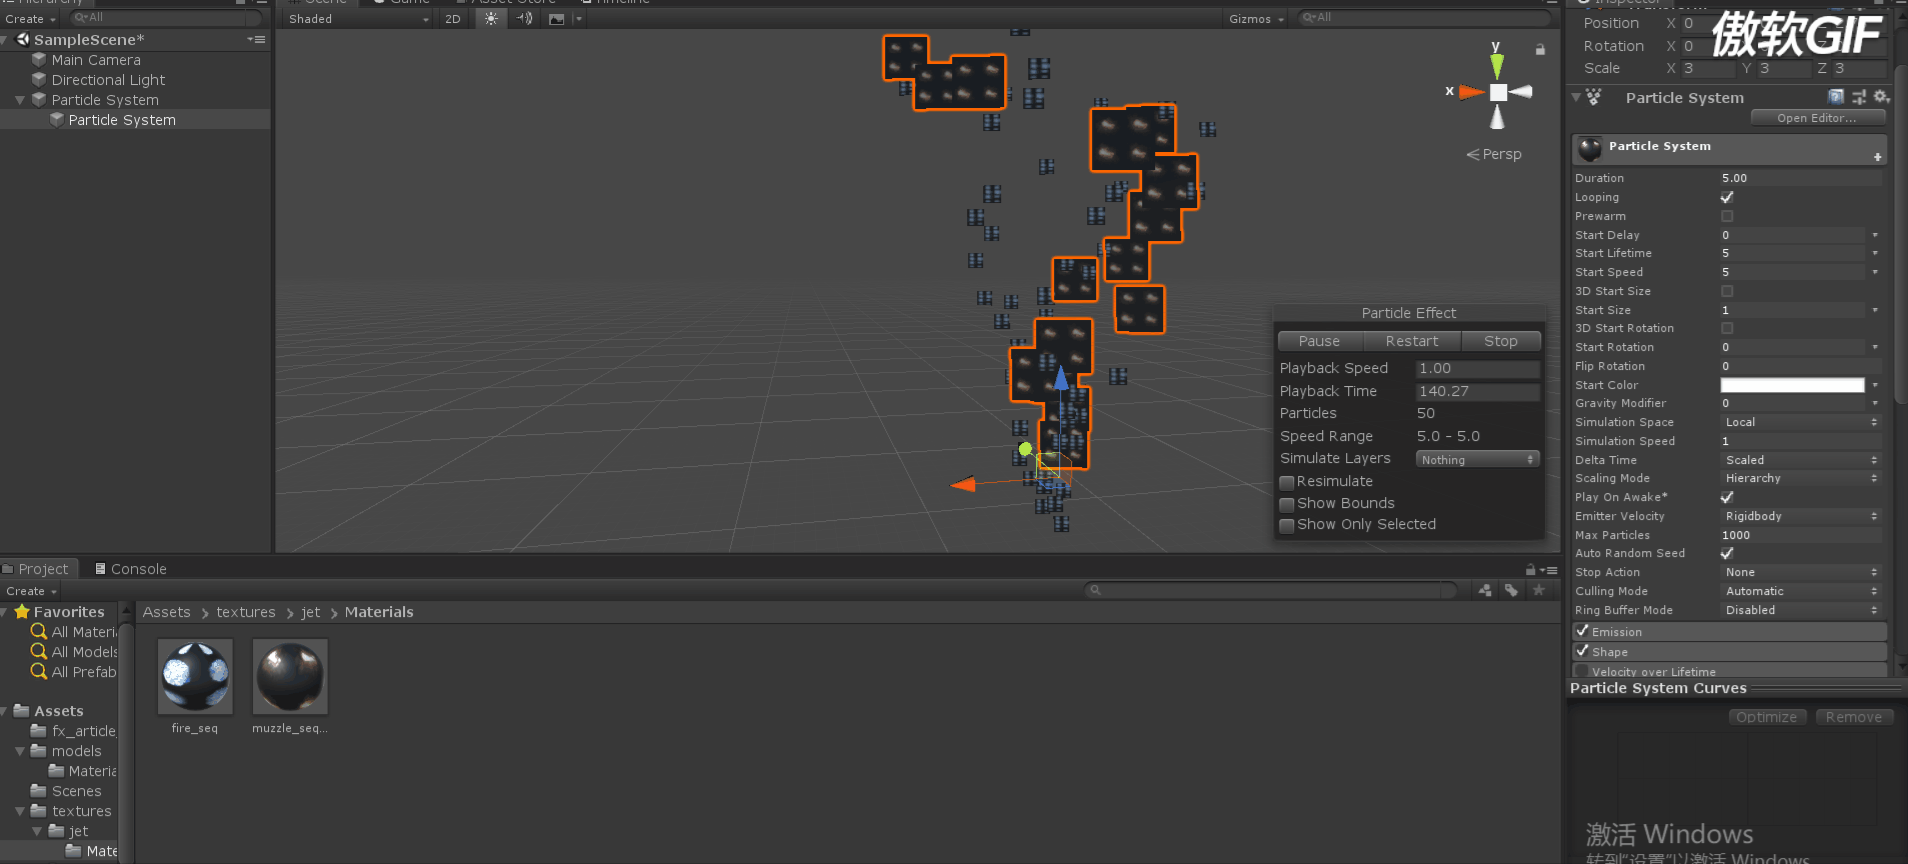Toggle Persp projection label
The width and height of the screenshot is (1908, 864).
click(x=1494, y=154)
